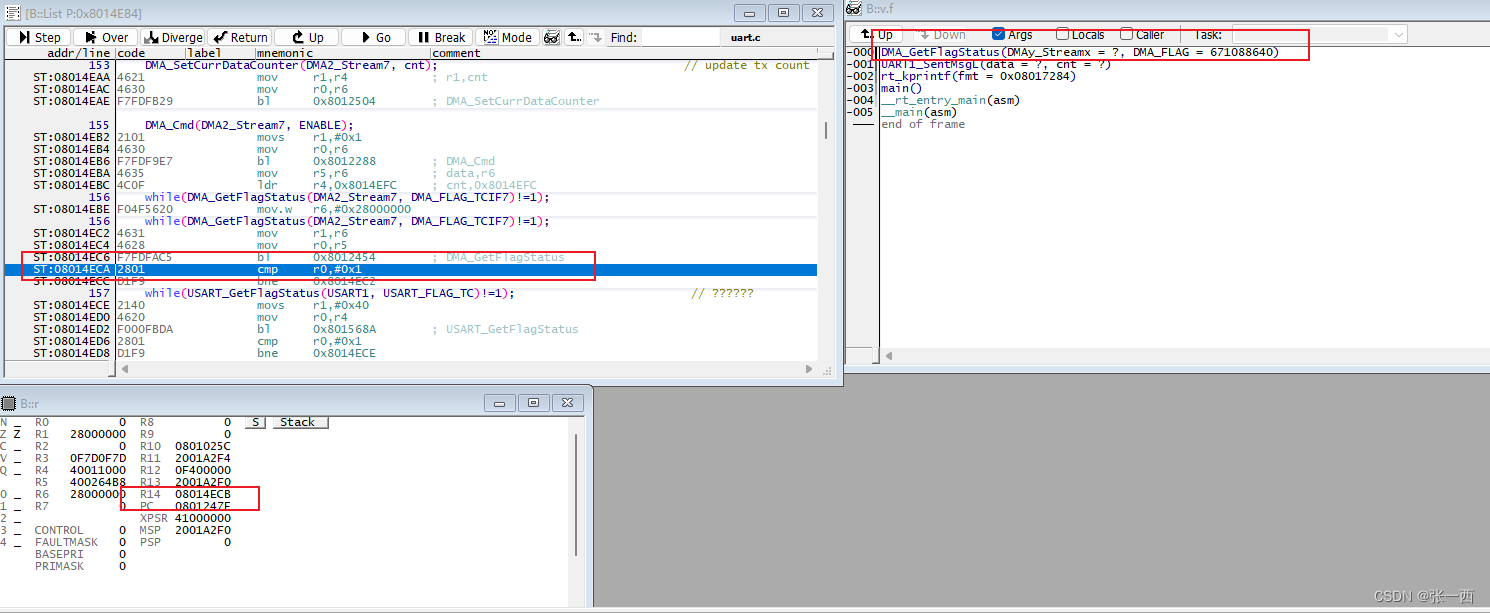
Task: Click R5 register value 400264B8
Action: tap(98, 482)
